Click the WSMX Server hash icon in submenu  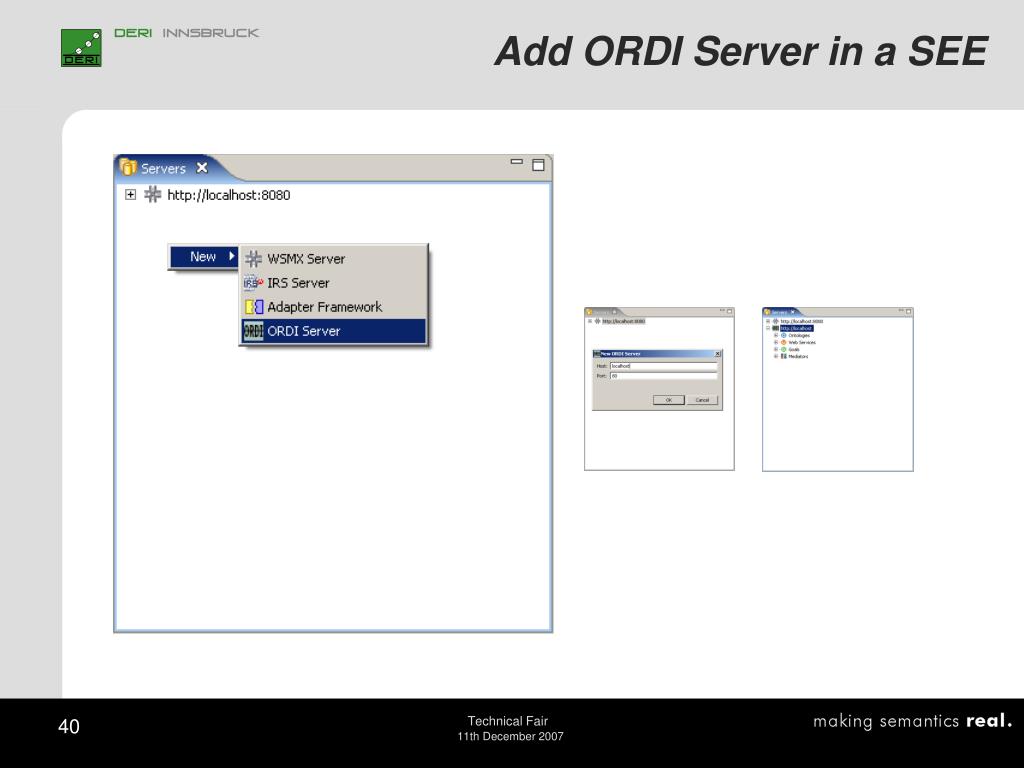253,259
